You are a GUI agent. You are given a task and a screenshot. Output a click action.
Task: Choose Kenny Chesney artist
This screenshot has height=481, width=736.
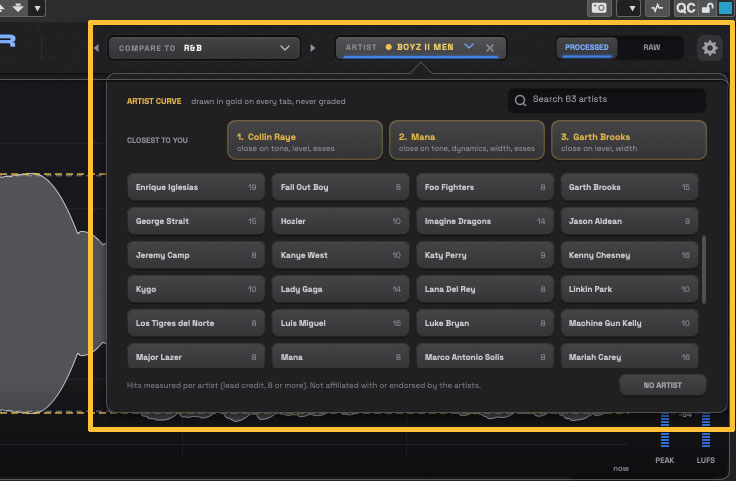pyautogui.click(x=629, y=255)
